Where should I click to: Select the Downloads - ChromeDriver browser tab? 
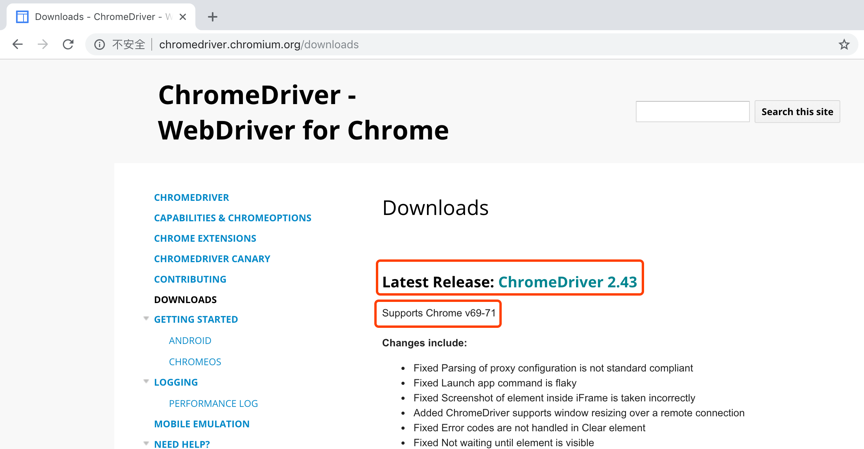[x=100, y=17]
